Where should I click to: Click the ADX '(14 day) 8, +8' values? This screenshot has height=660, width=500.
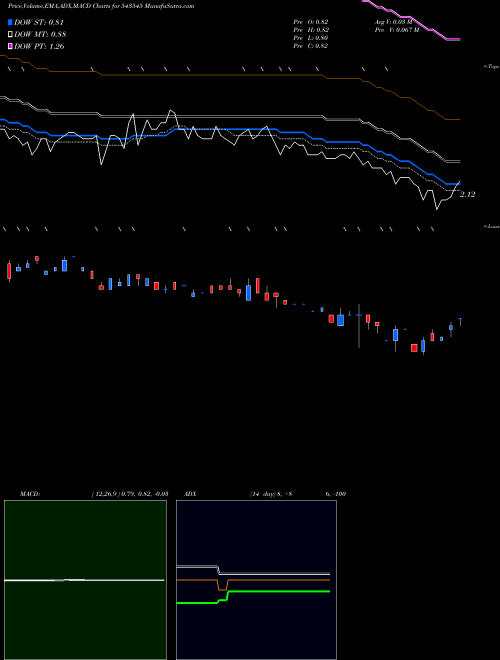tap(271, 494)
